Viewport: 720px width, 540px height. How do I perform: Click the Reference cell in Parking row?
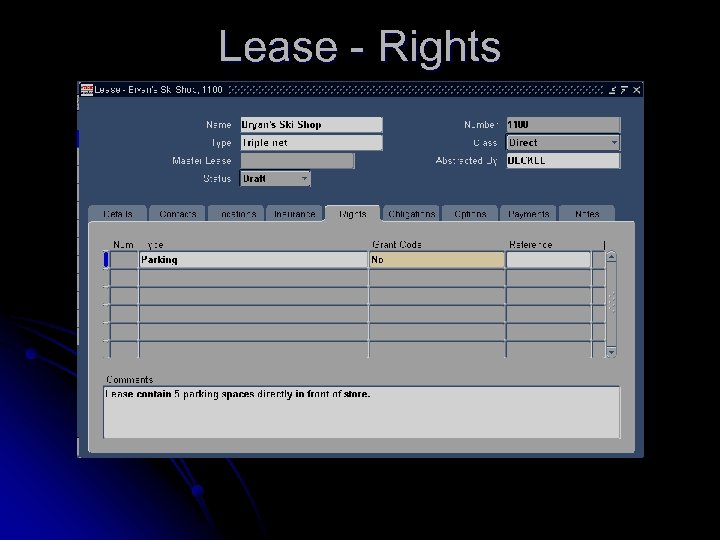[x=548, y=260]
